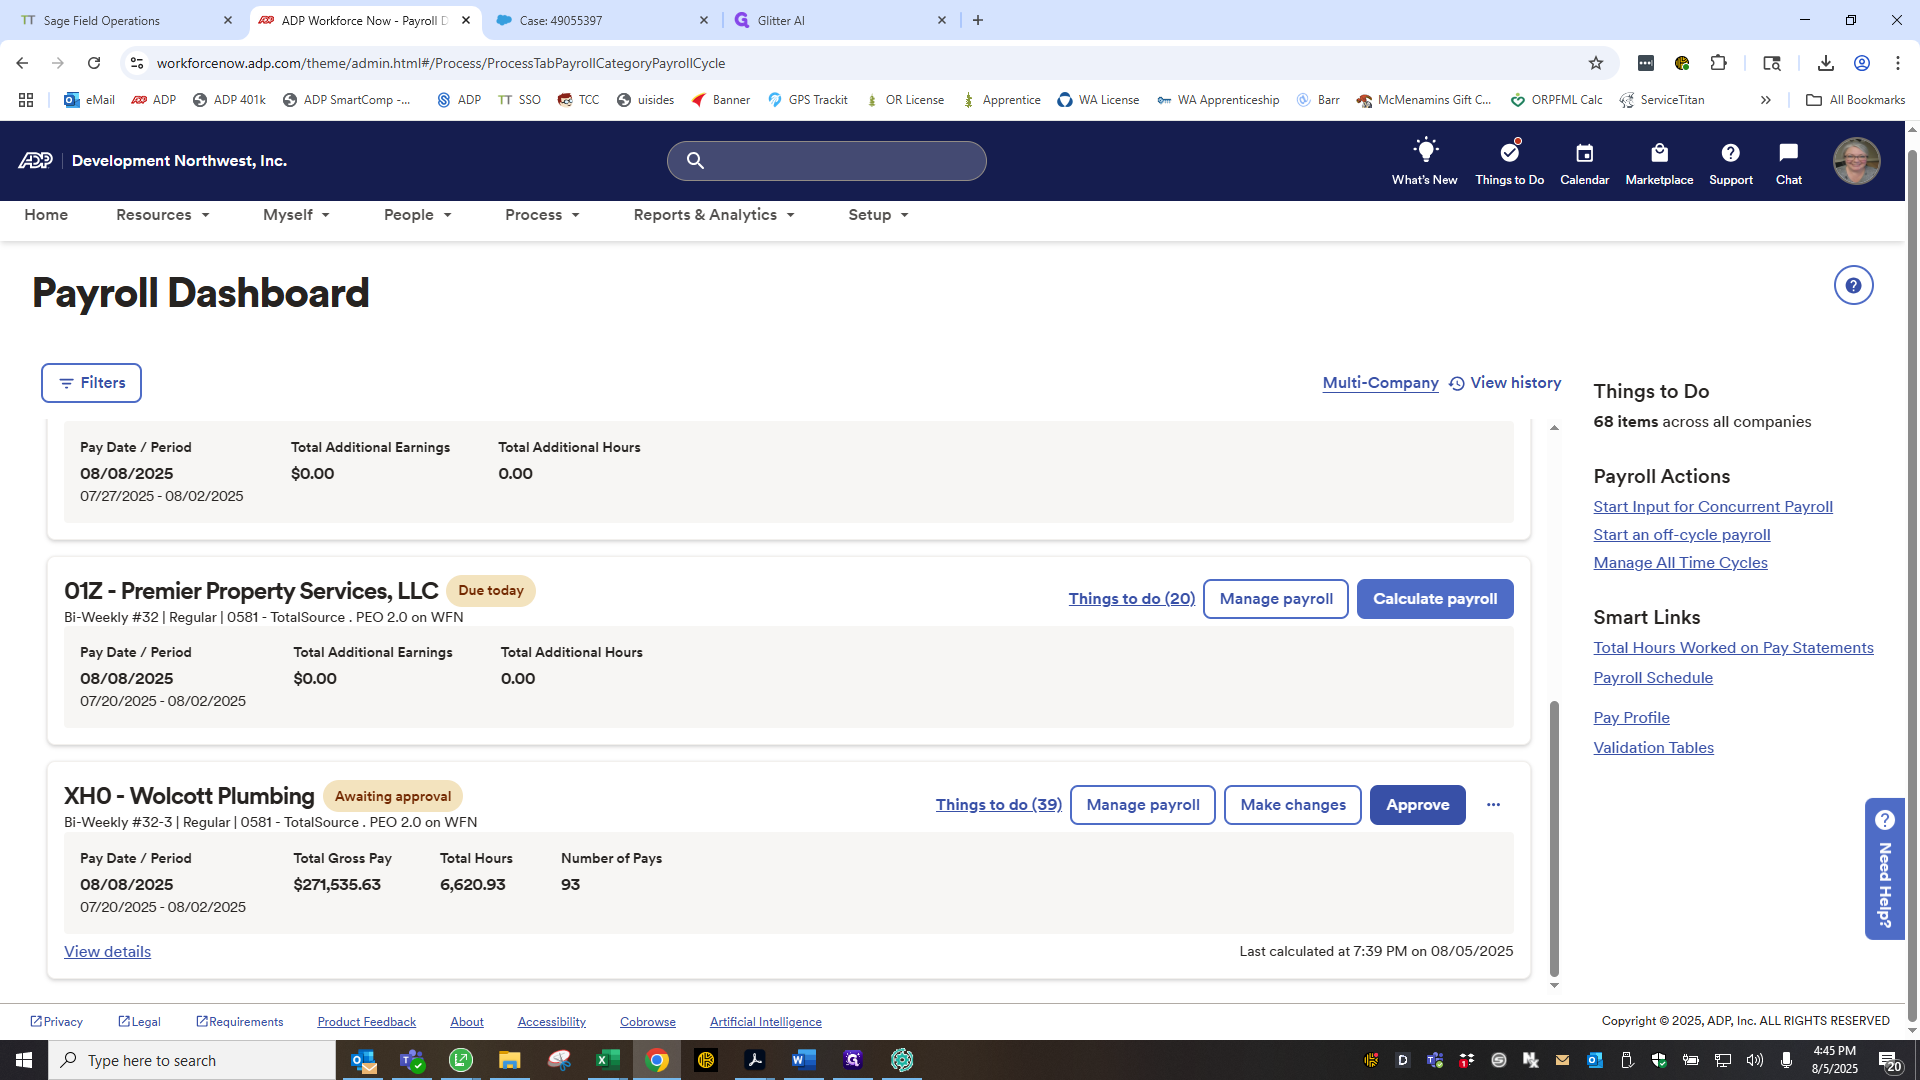Open the Need Help? side tab

click(x=1885, y=869)
